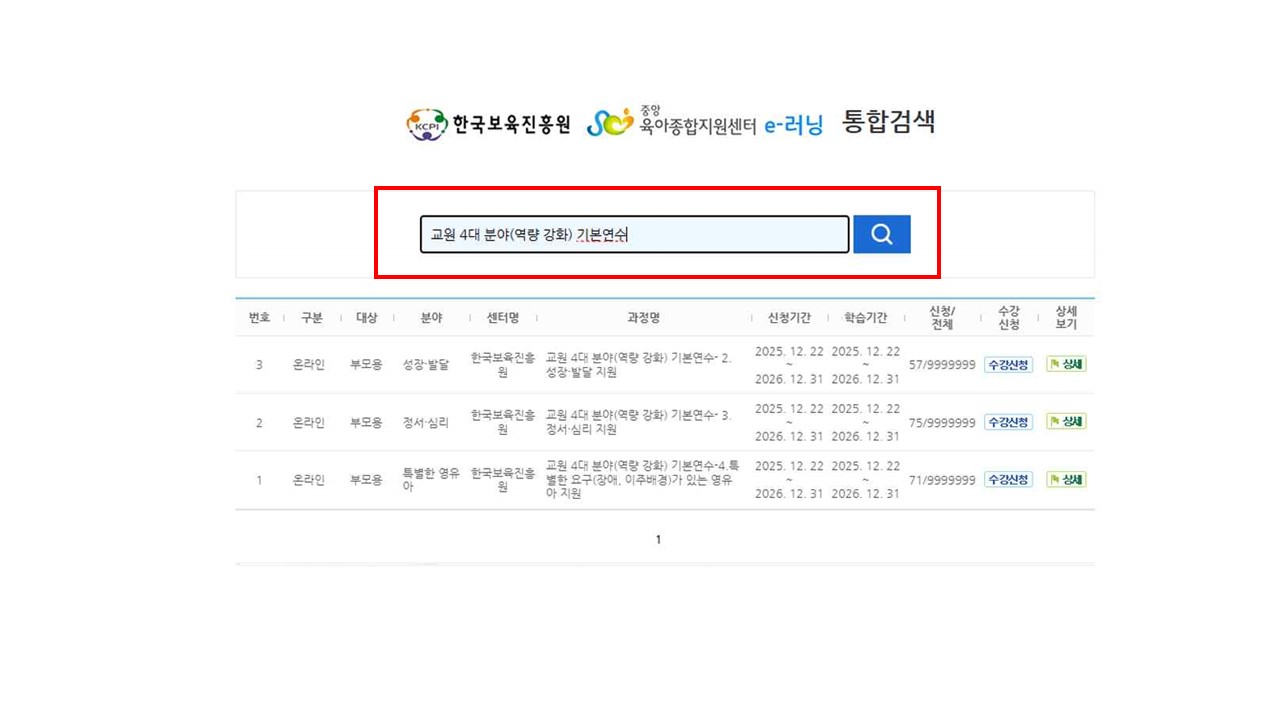Click the 신청기간 column header
The image size is (1280, 720).
pyautogui.click(x=789, y=318)
